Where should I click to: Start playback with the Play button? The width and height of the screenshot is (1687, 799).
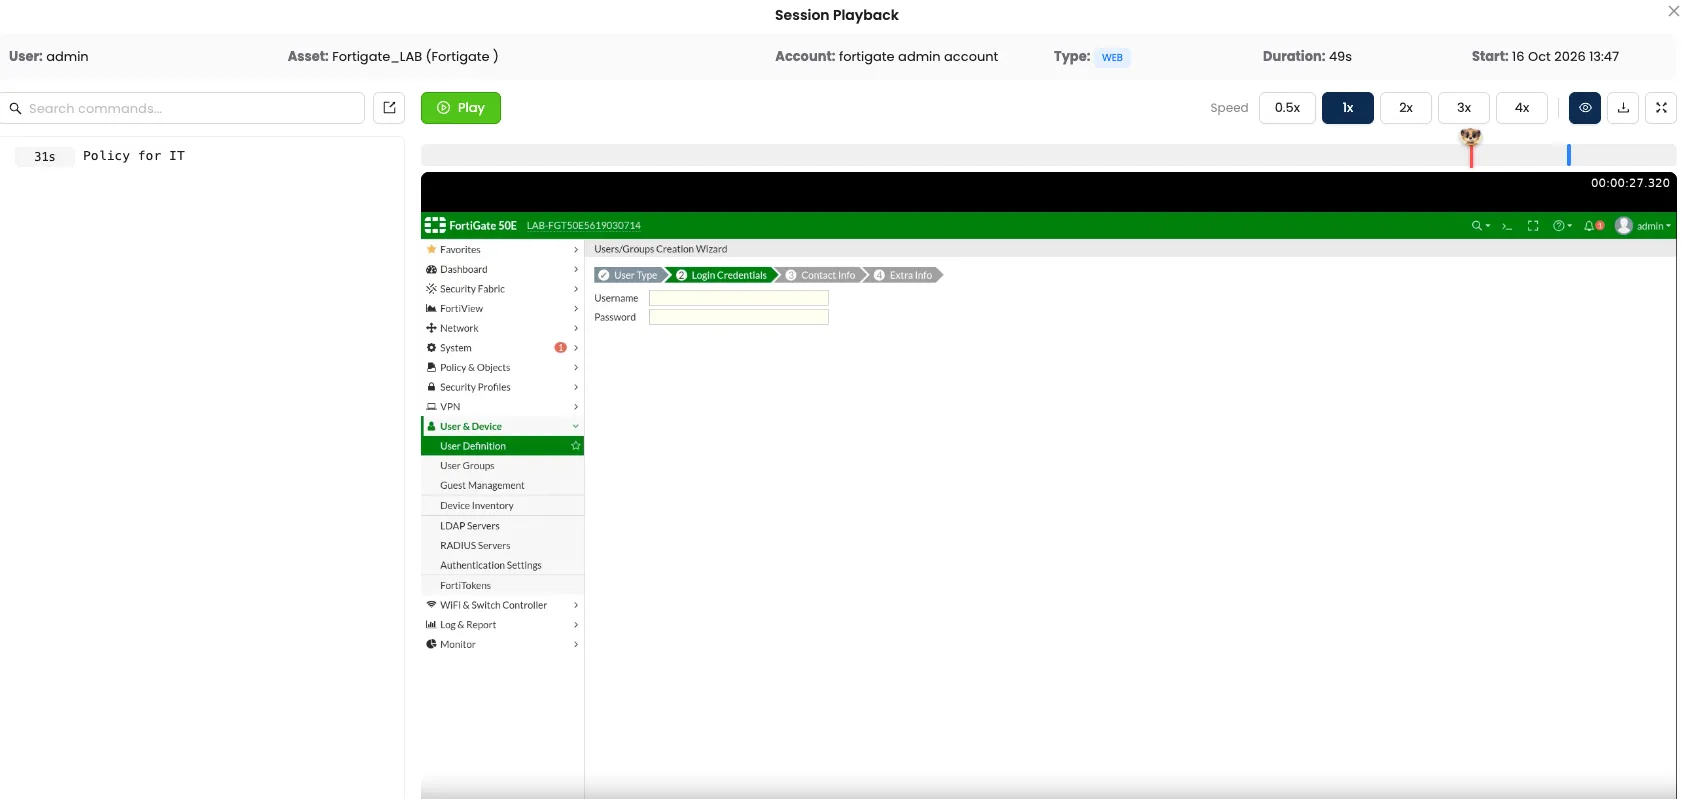(x=461, y=108)
